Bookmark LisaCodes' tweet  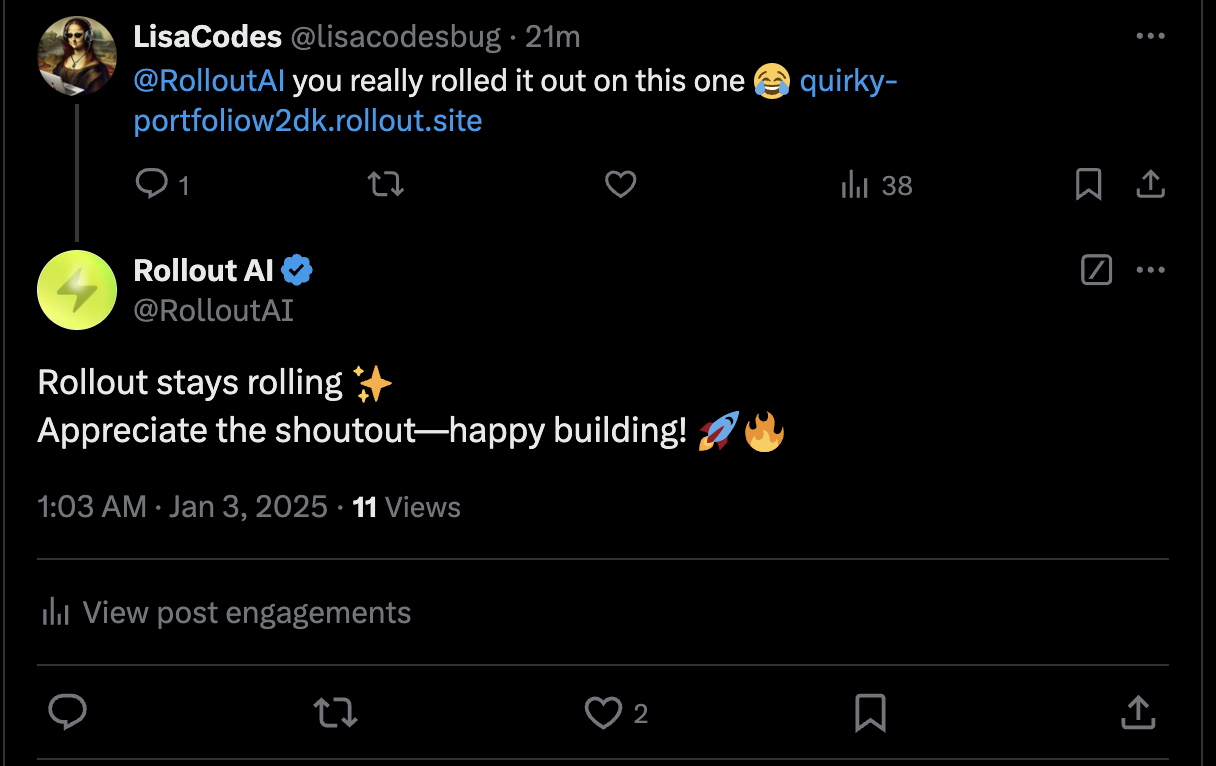coord(1089,184)
